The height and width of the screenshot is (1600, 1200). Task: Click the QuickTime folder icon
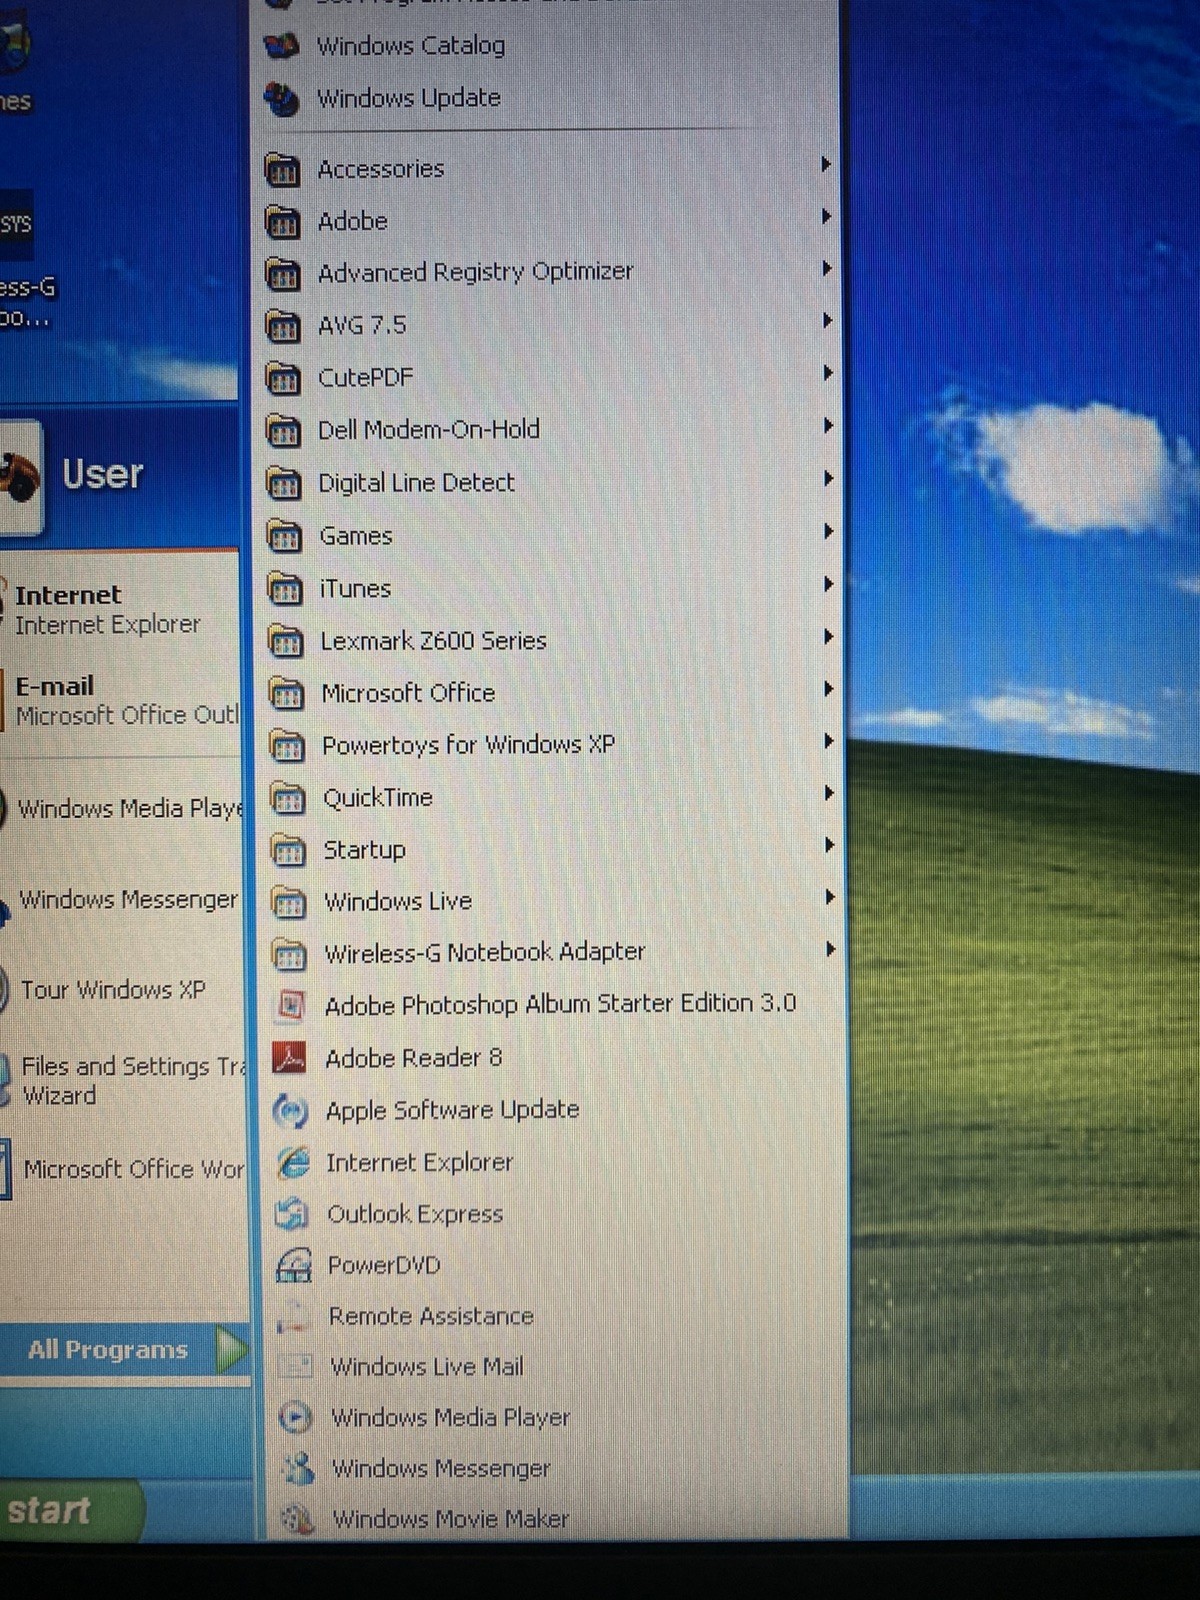(x=288, y=798)
